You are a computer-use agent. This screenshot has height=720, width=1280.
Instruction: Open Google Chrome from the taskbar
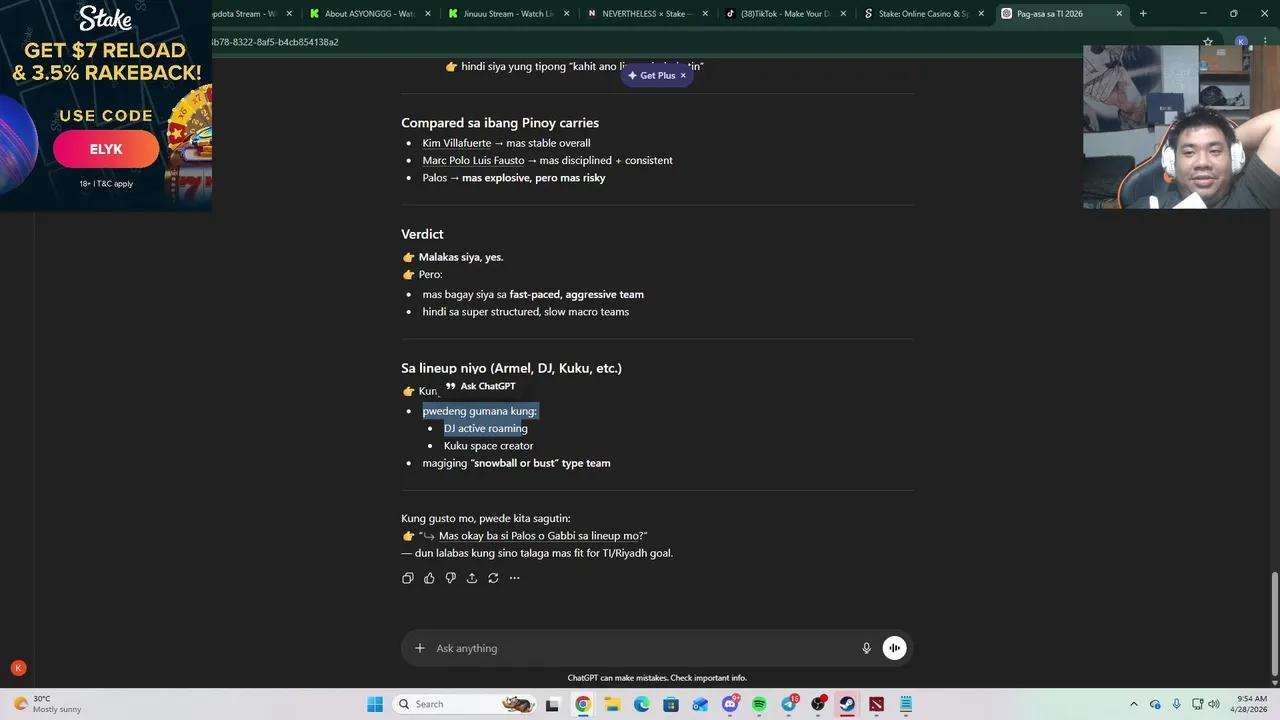coord(583,704)
